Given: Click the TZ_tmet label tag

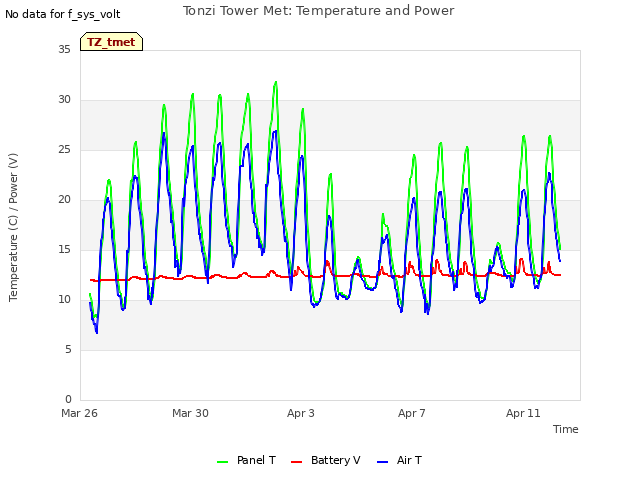Looking at the screenshot, I should 111,42.
